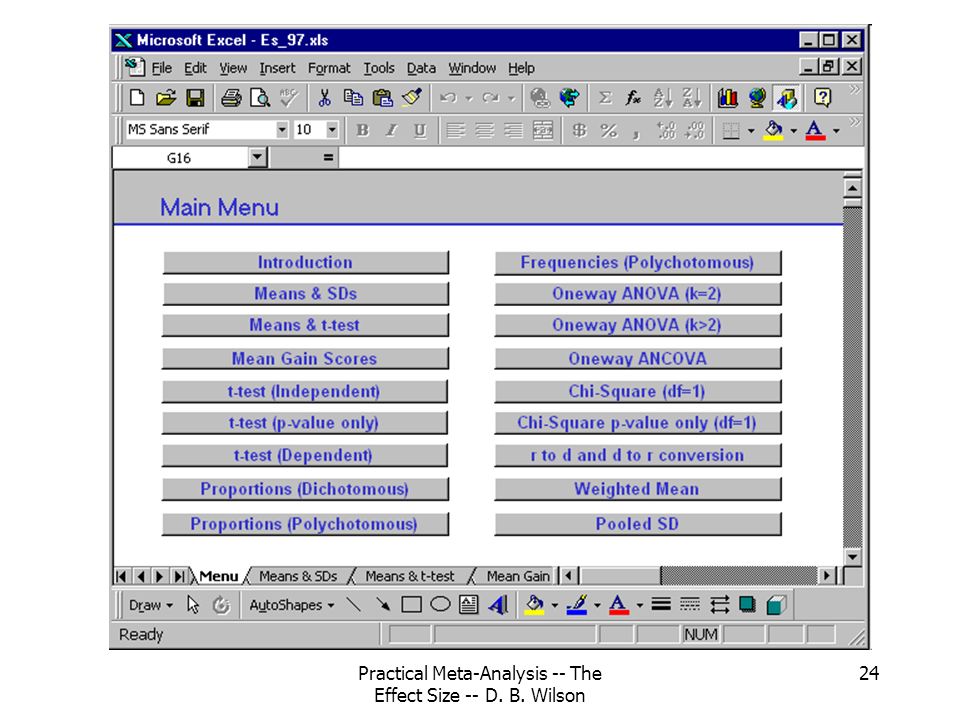Click the Pooled SD button

coord(637,524)
